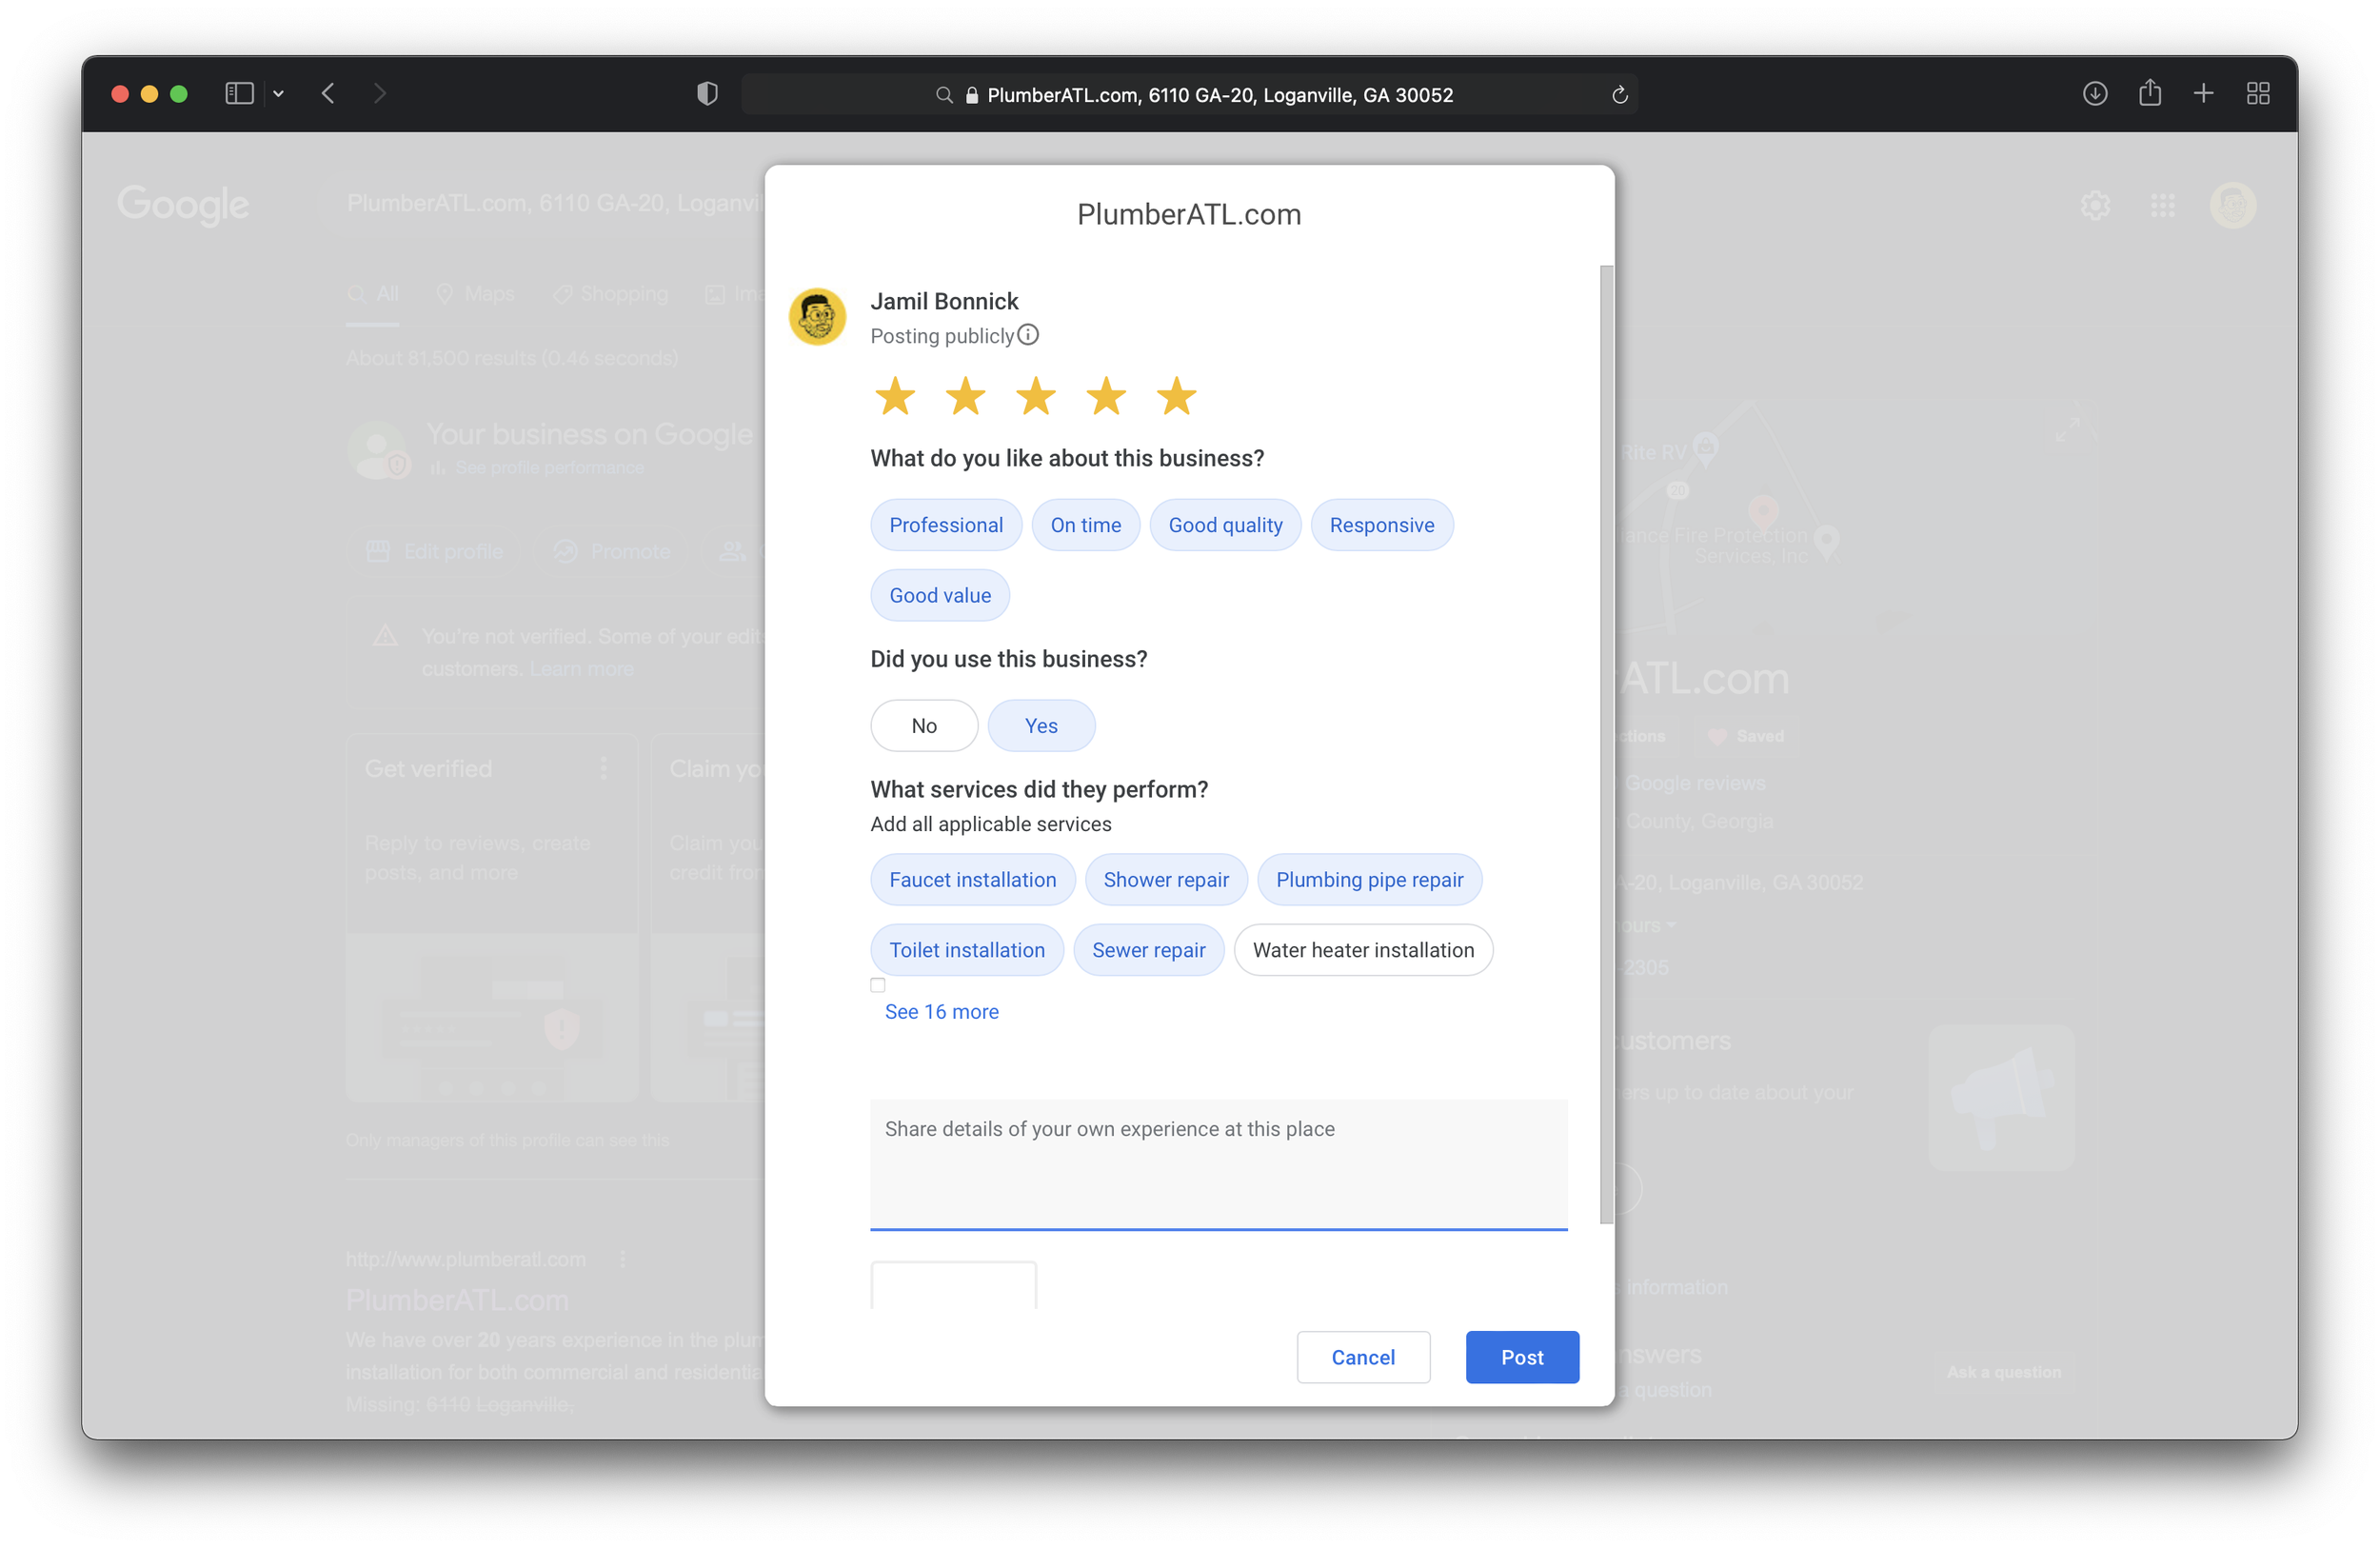The width and height of the screenshot is (2380, 1548).
Task: Click the Google logo
Action: click(183, 205)
